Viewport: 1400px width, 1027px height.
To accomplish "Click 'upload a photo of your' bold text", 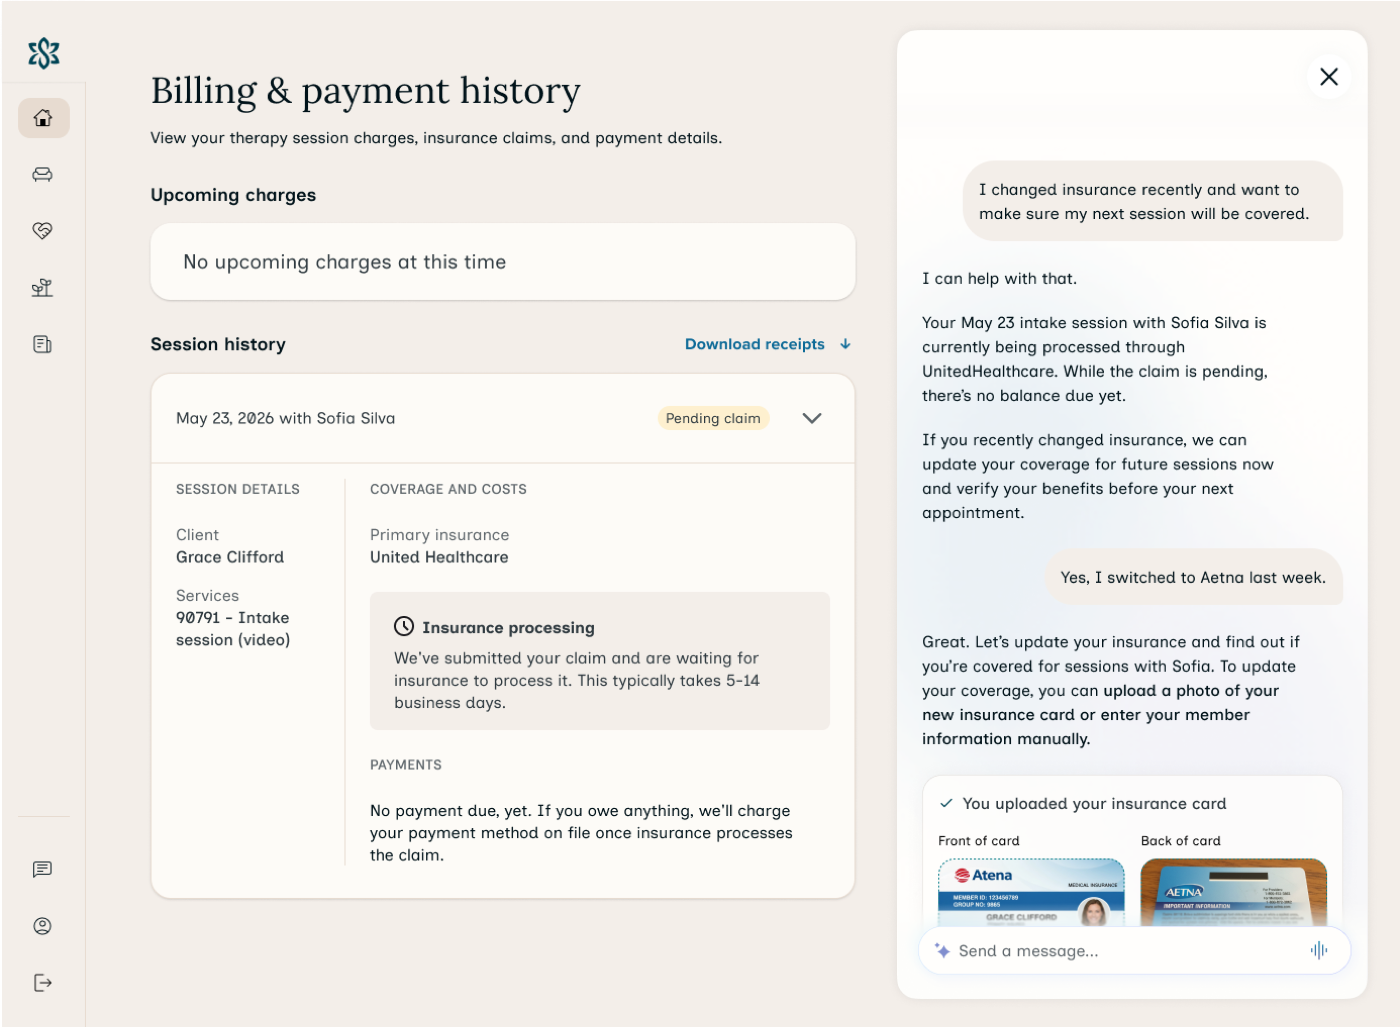I will (1191, 690).
